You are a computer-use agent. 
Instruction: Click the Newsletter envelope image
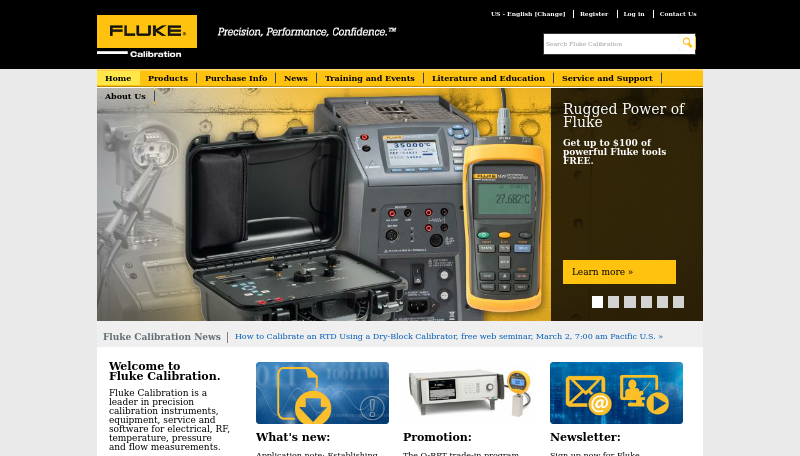click(616, 393)
